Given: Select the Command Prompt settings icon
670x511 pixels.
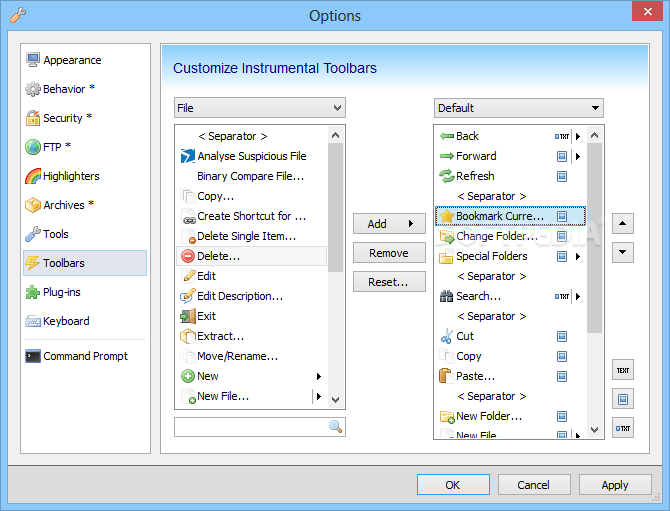Looking at the screenshot, I should [33, 356].
